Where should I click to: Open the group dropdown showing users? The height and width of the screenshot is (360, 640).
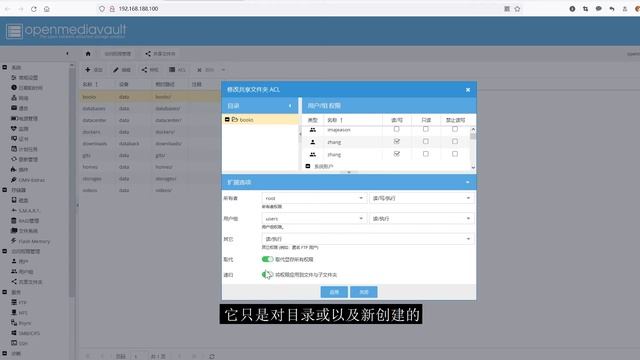point(313,218)
